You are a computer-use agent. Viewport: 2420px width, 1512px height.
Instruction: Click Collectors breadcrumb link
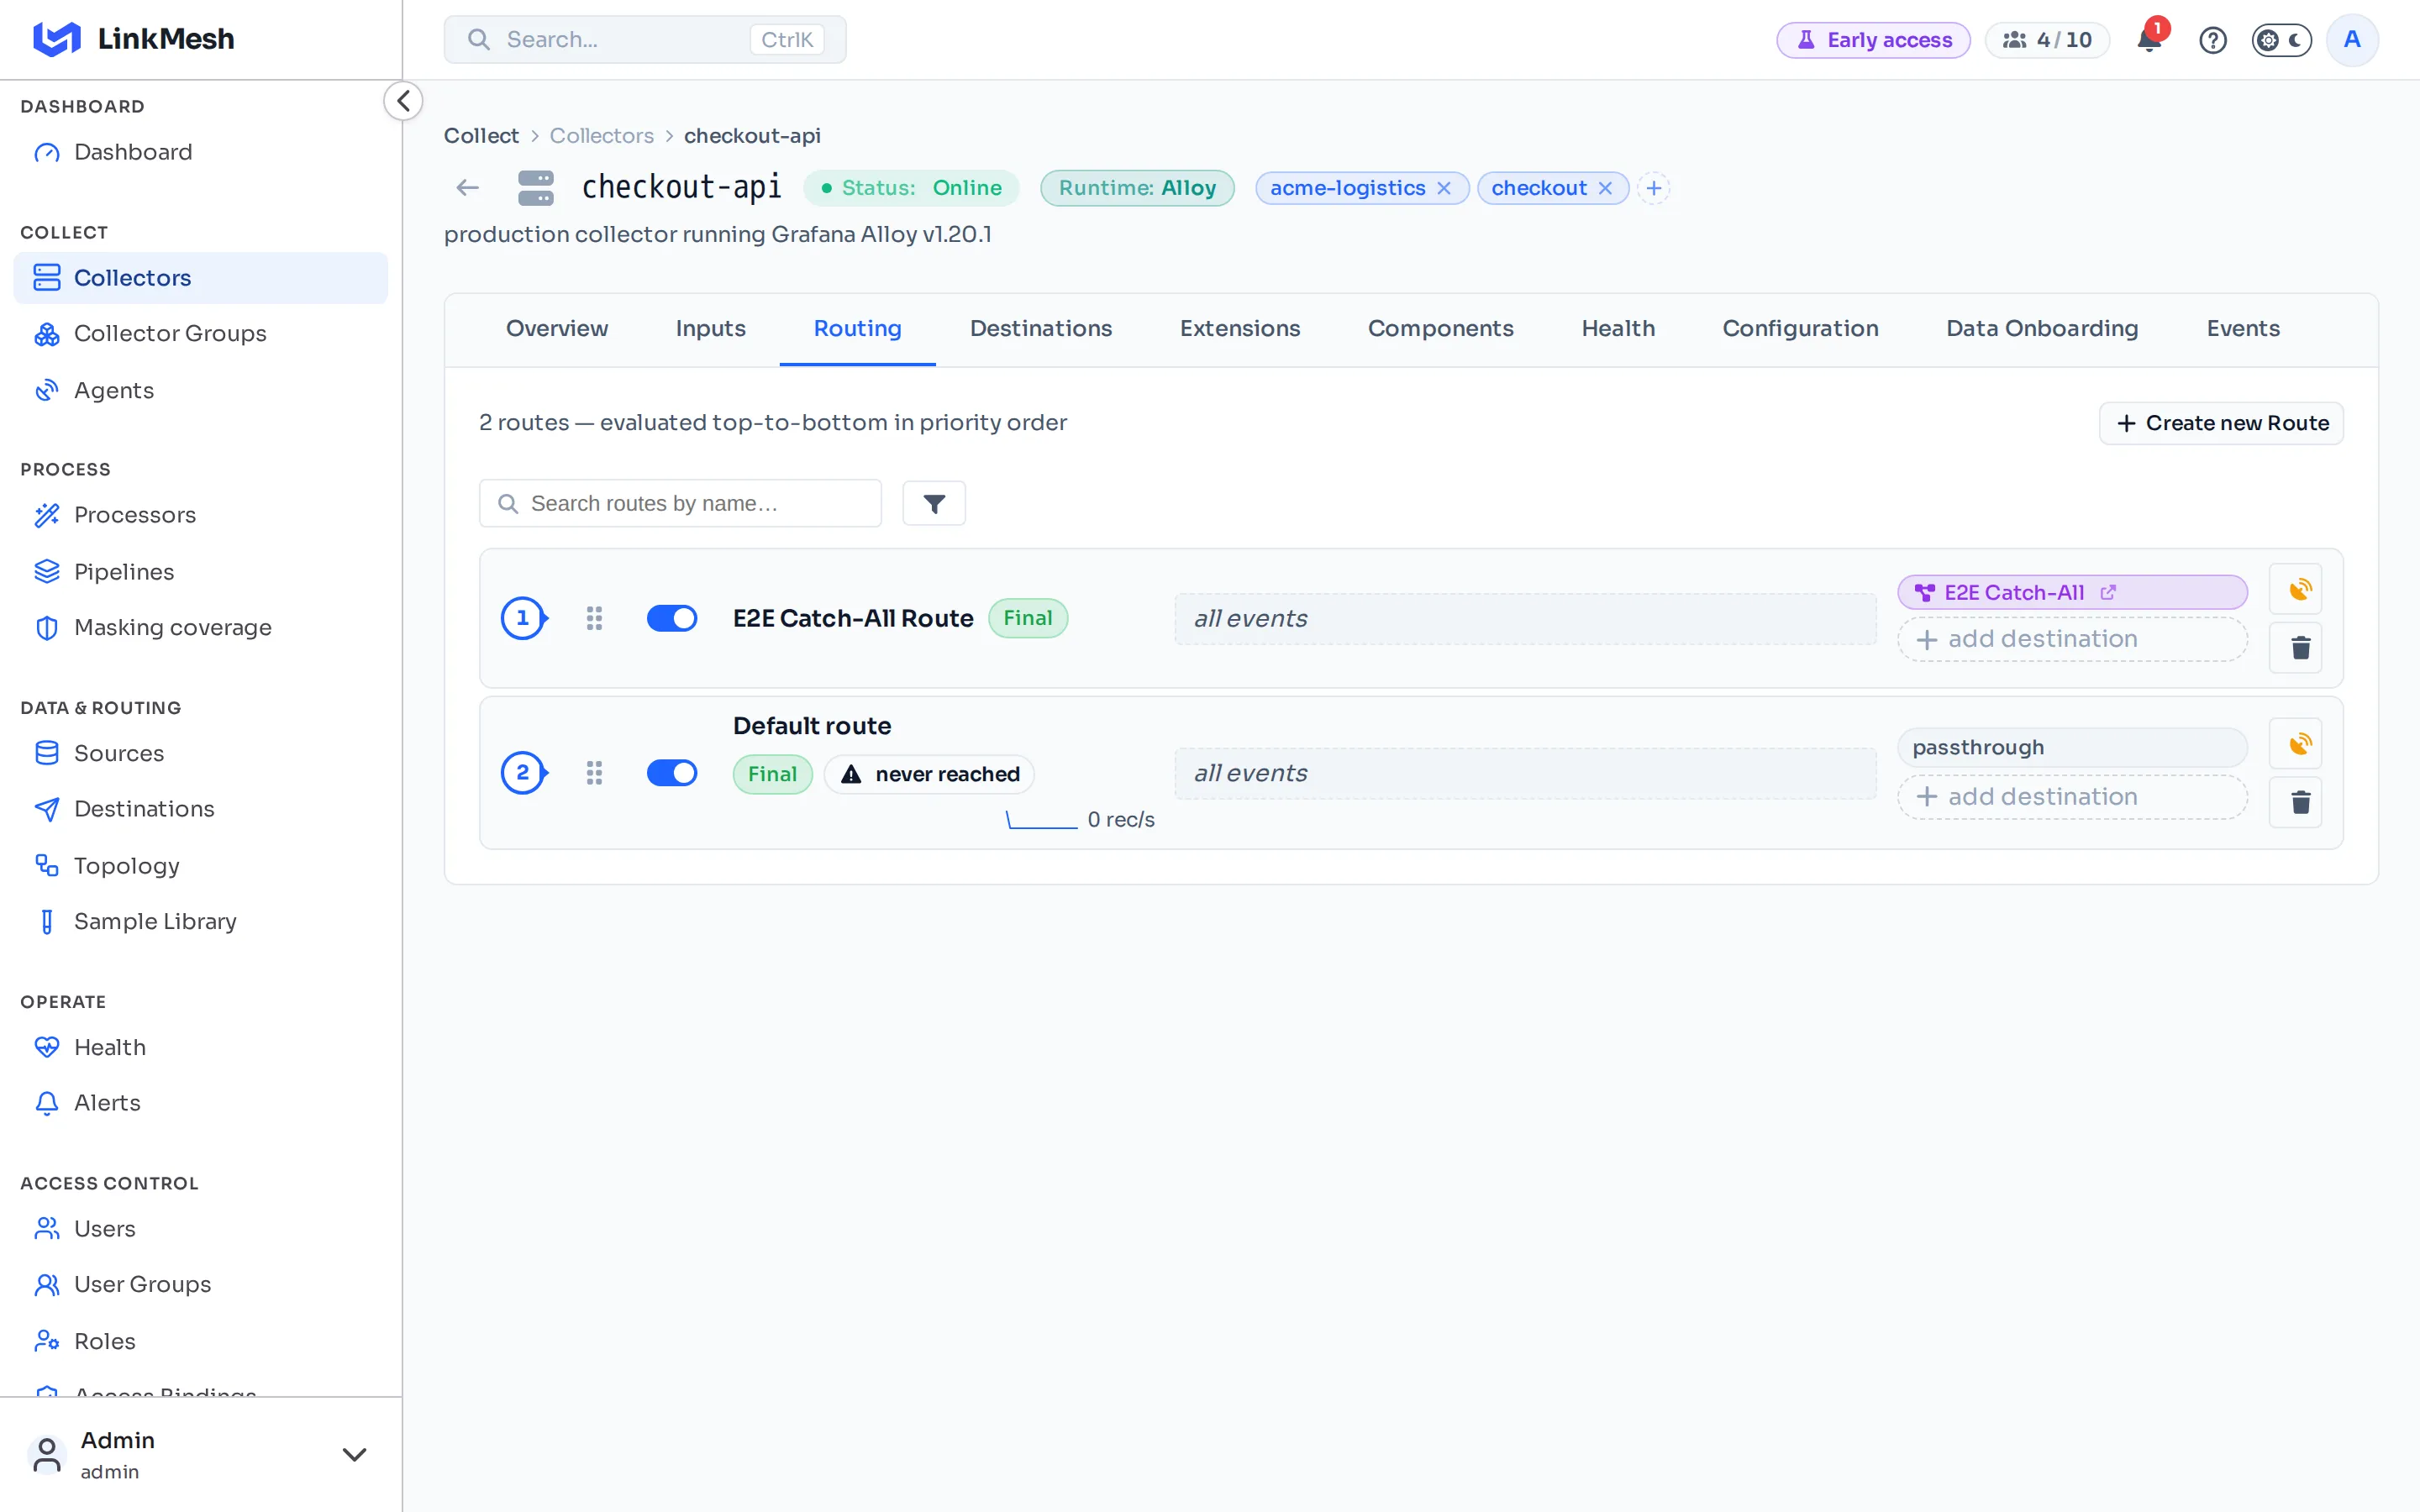601,136
